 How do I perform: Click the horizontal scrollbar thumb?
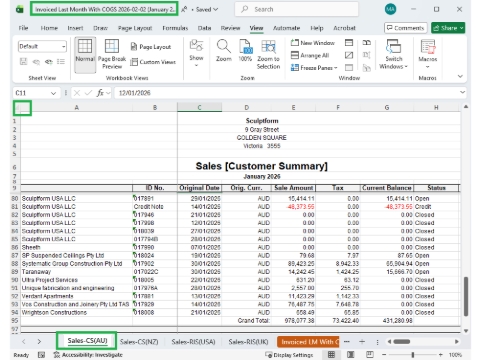pyautogui.click(x=402, y=342)
